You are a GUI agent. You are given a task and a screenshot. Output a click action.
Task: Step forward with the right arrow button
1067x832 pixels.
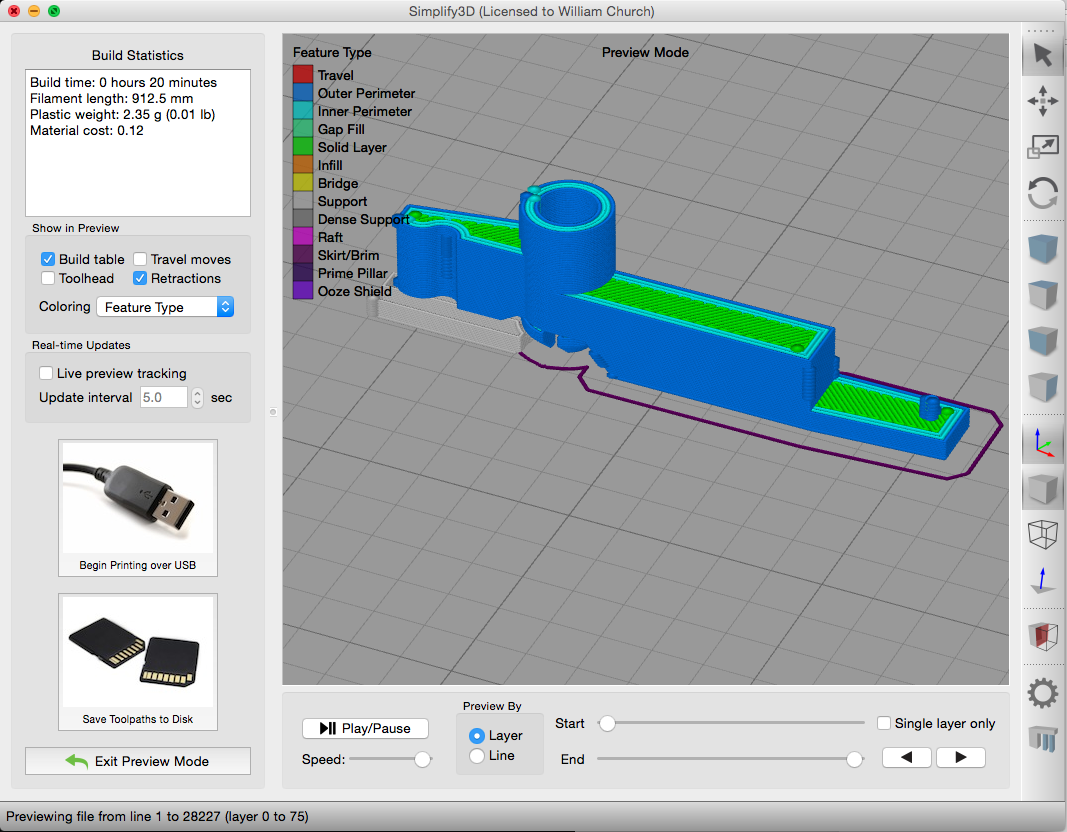tap(961, 758)
